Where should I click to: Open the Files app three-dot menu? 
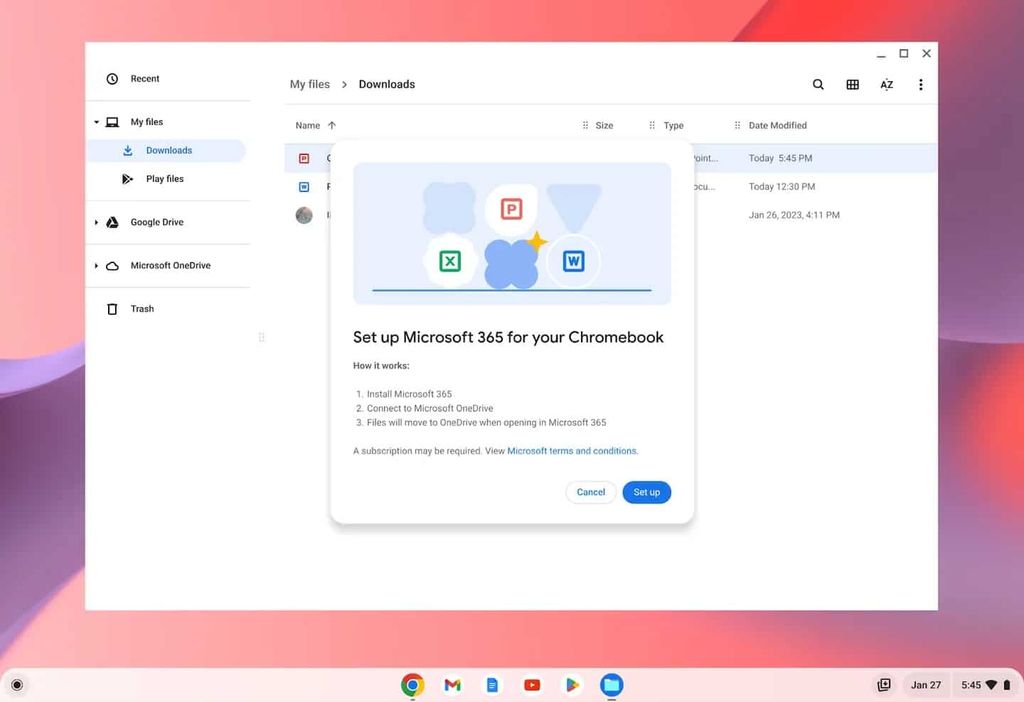920,84
